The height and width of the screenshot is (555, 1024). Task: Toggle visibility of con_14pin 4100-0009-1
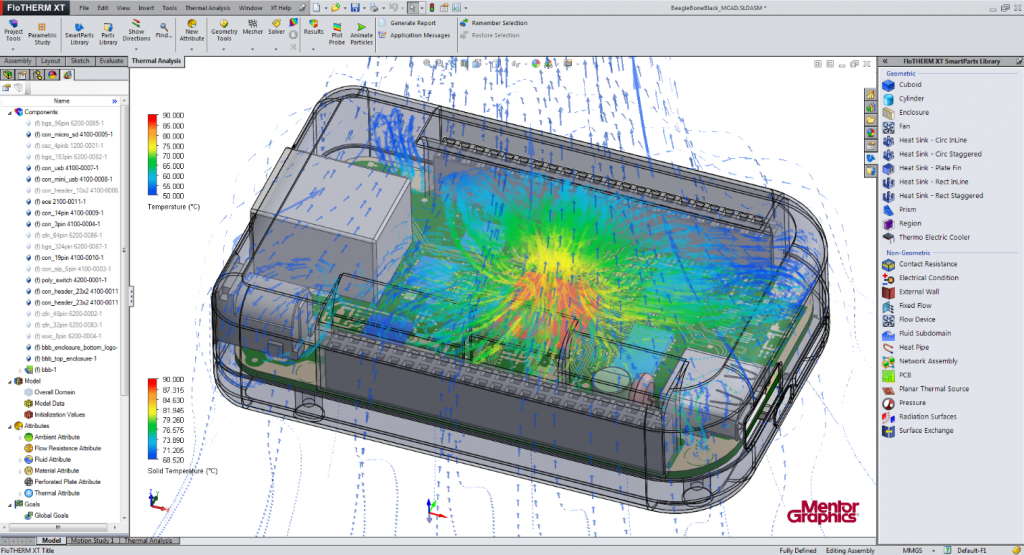[x=29, y=213]
